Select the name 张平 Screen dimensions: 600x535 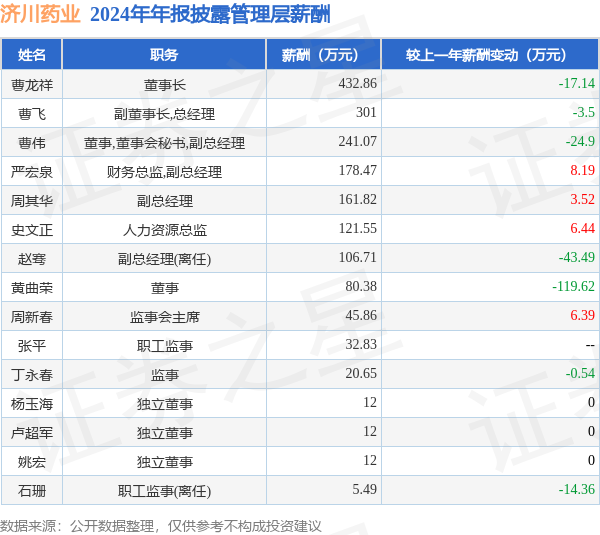[x=32, y=346]
